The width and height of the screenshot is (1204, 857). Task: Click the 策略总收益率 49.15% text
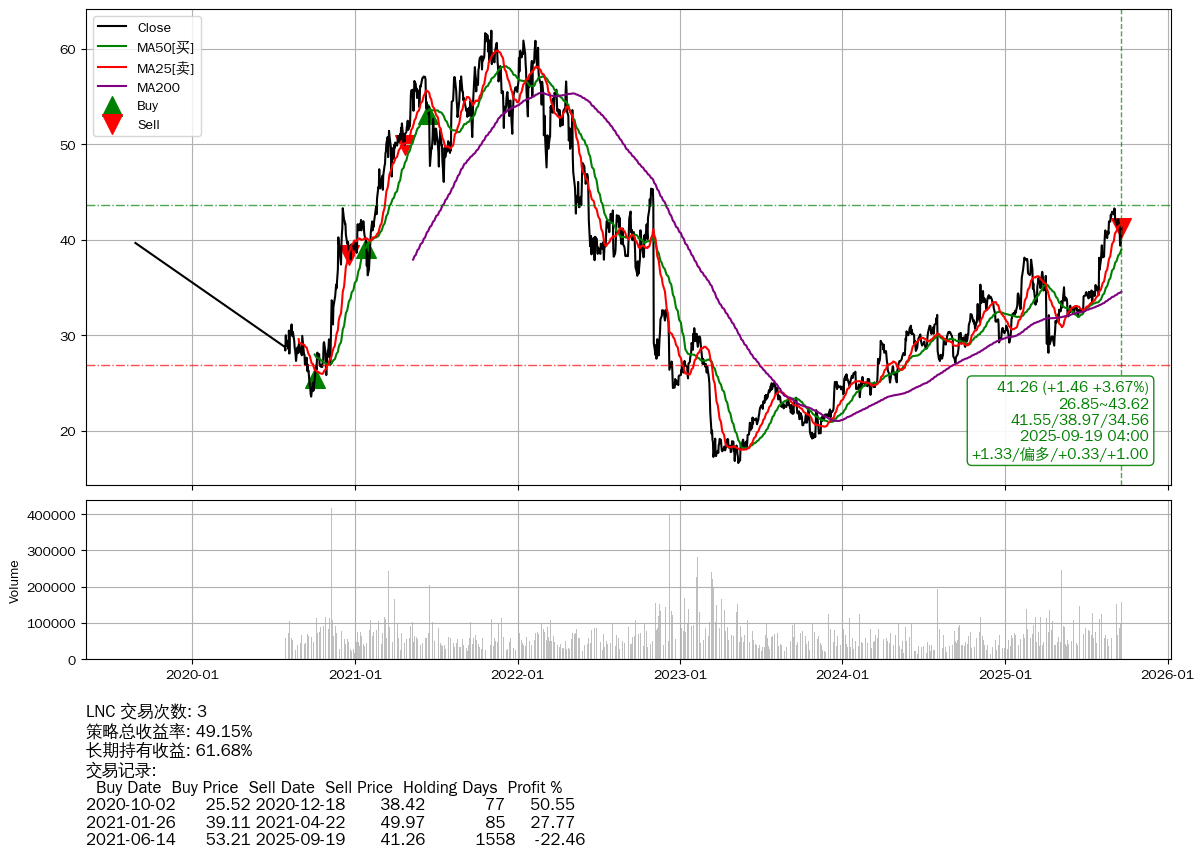(x=169, y=731)
